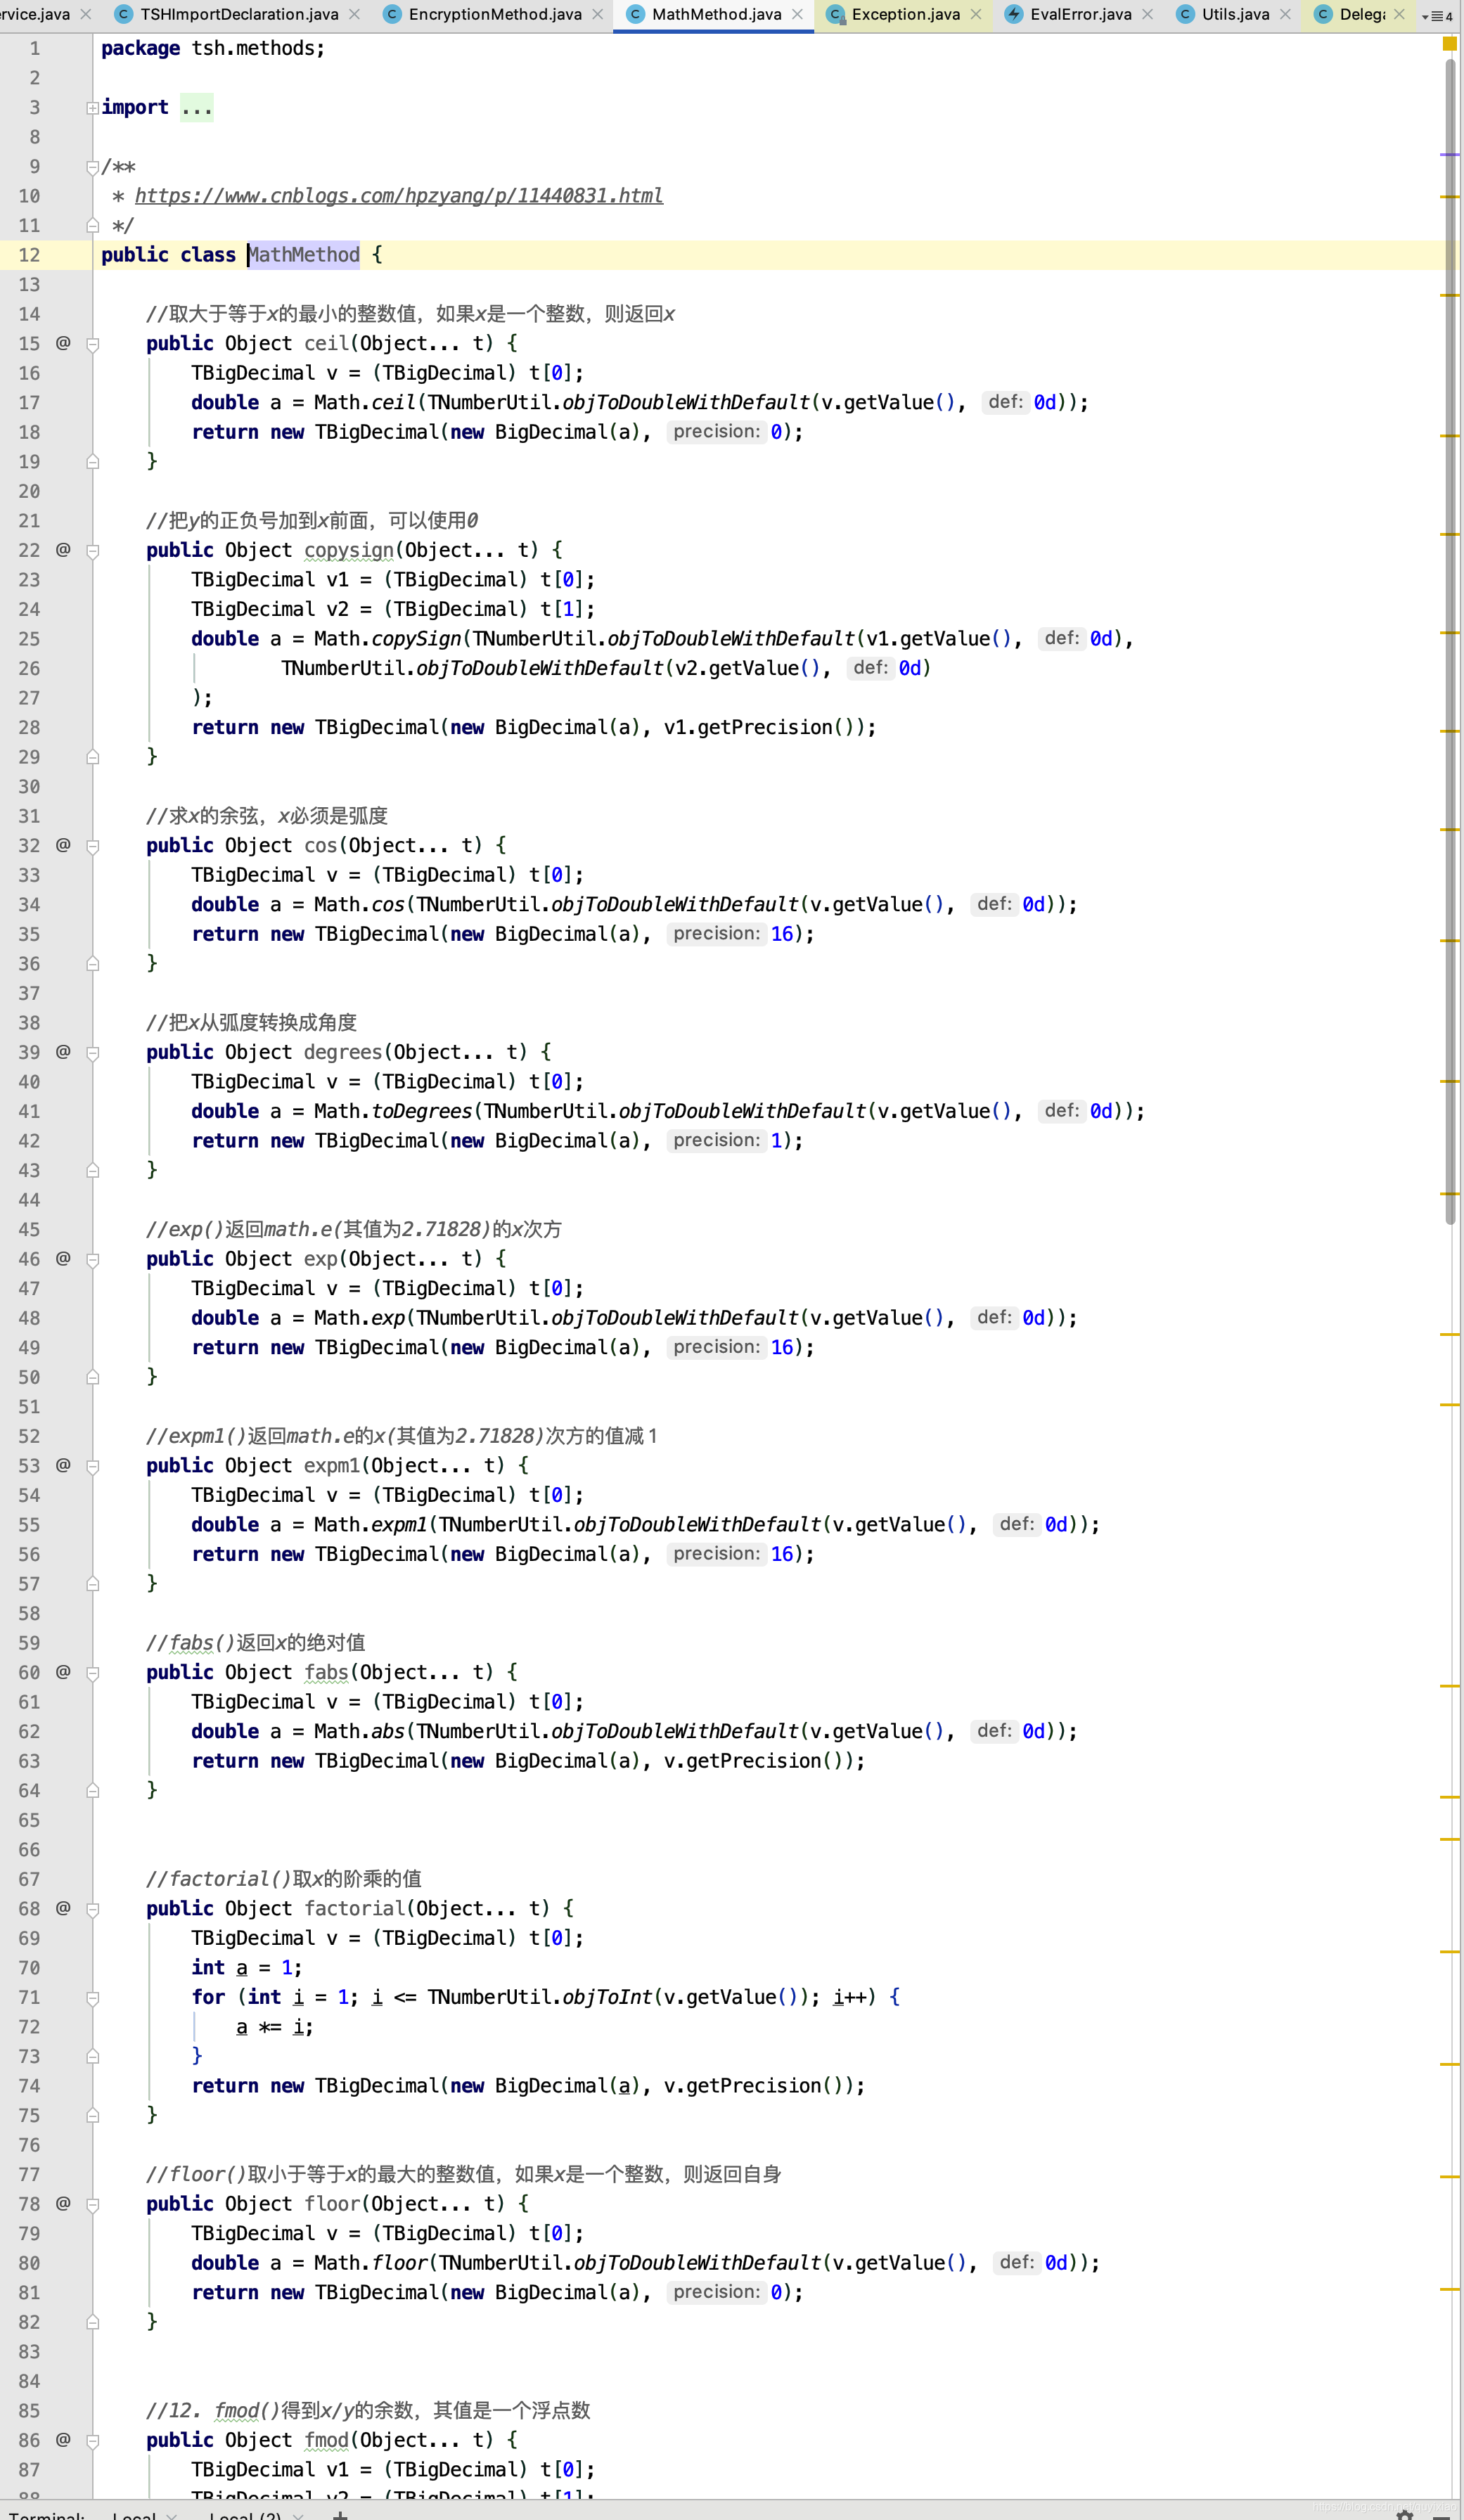The width and height of the screenshot is (1464, 2520).
Task: Open the EvalError.java tab
Action: click(1080, 14)
